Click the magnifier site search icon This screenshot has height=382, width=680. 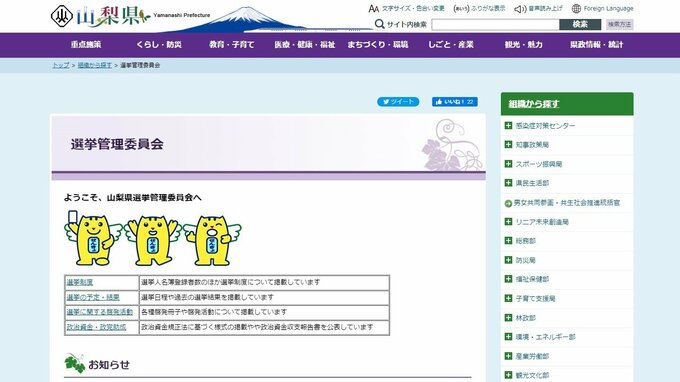(379, 24)
